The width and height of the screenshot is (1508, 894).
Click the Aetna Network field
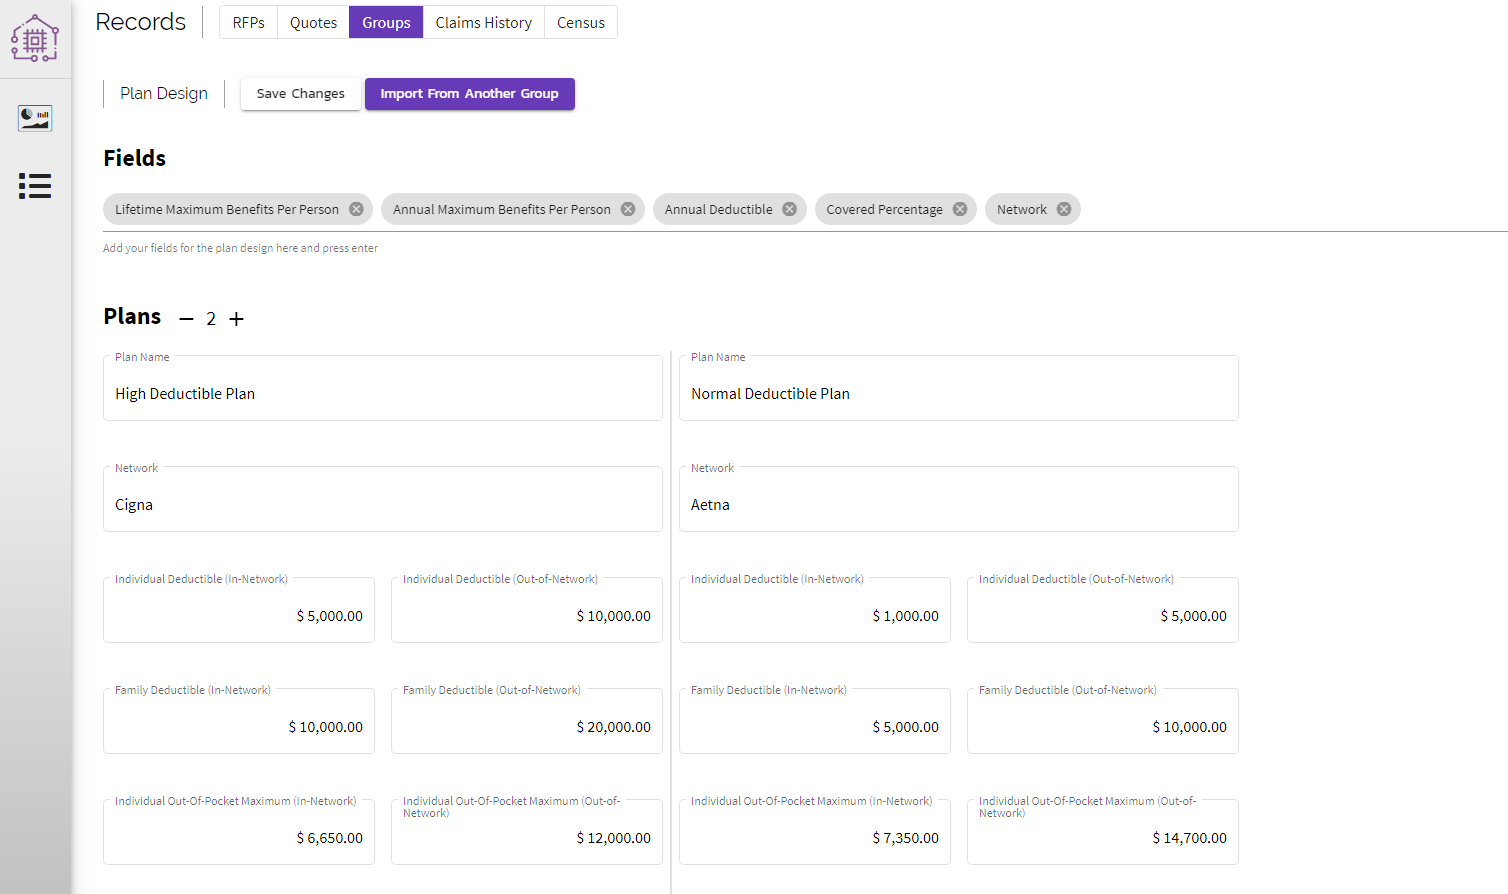tap(958, 504)
